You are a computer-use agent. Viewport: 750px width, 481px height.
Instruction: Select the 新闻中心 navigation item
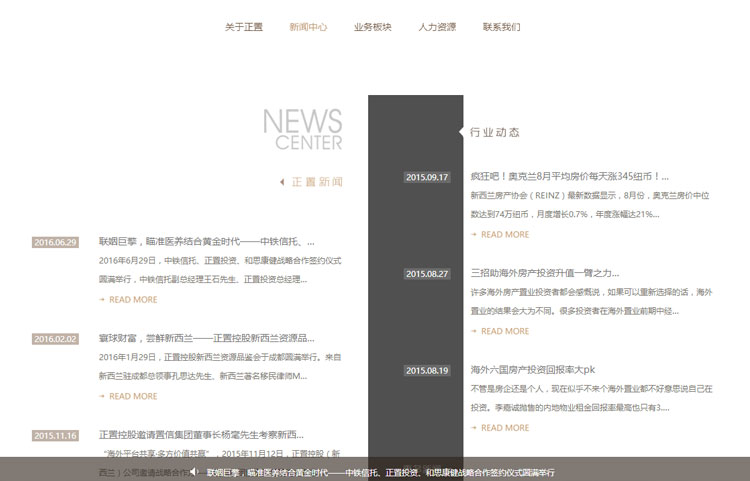click(308, 27)
